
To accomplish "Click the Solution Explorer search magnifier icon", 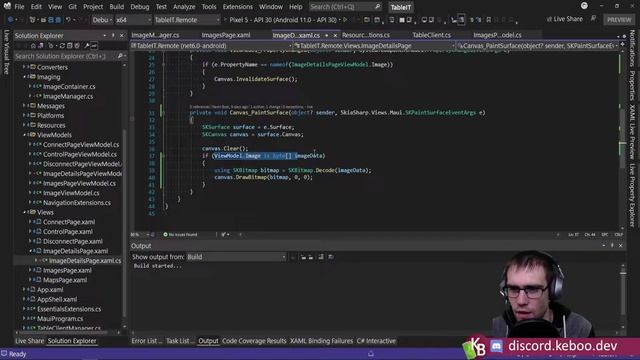I will [120, 56].
